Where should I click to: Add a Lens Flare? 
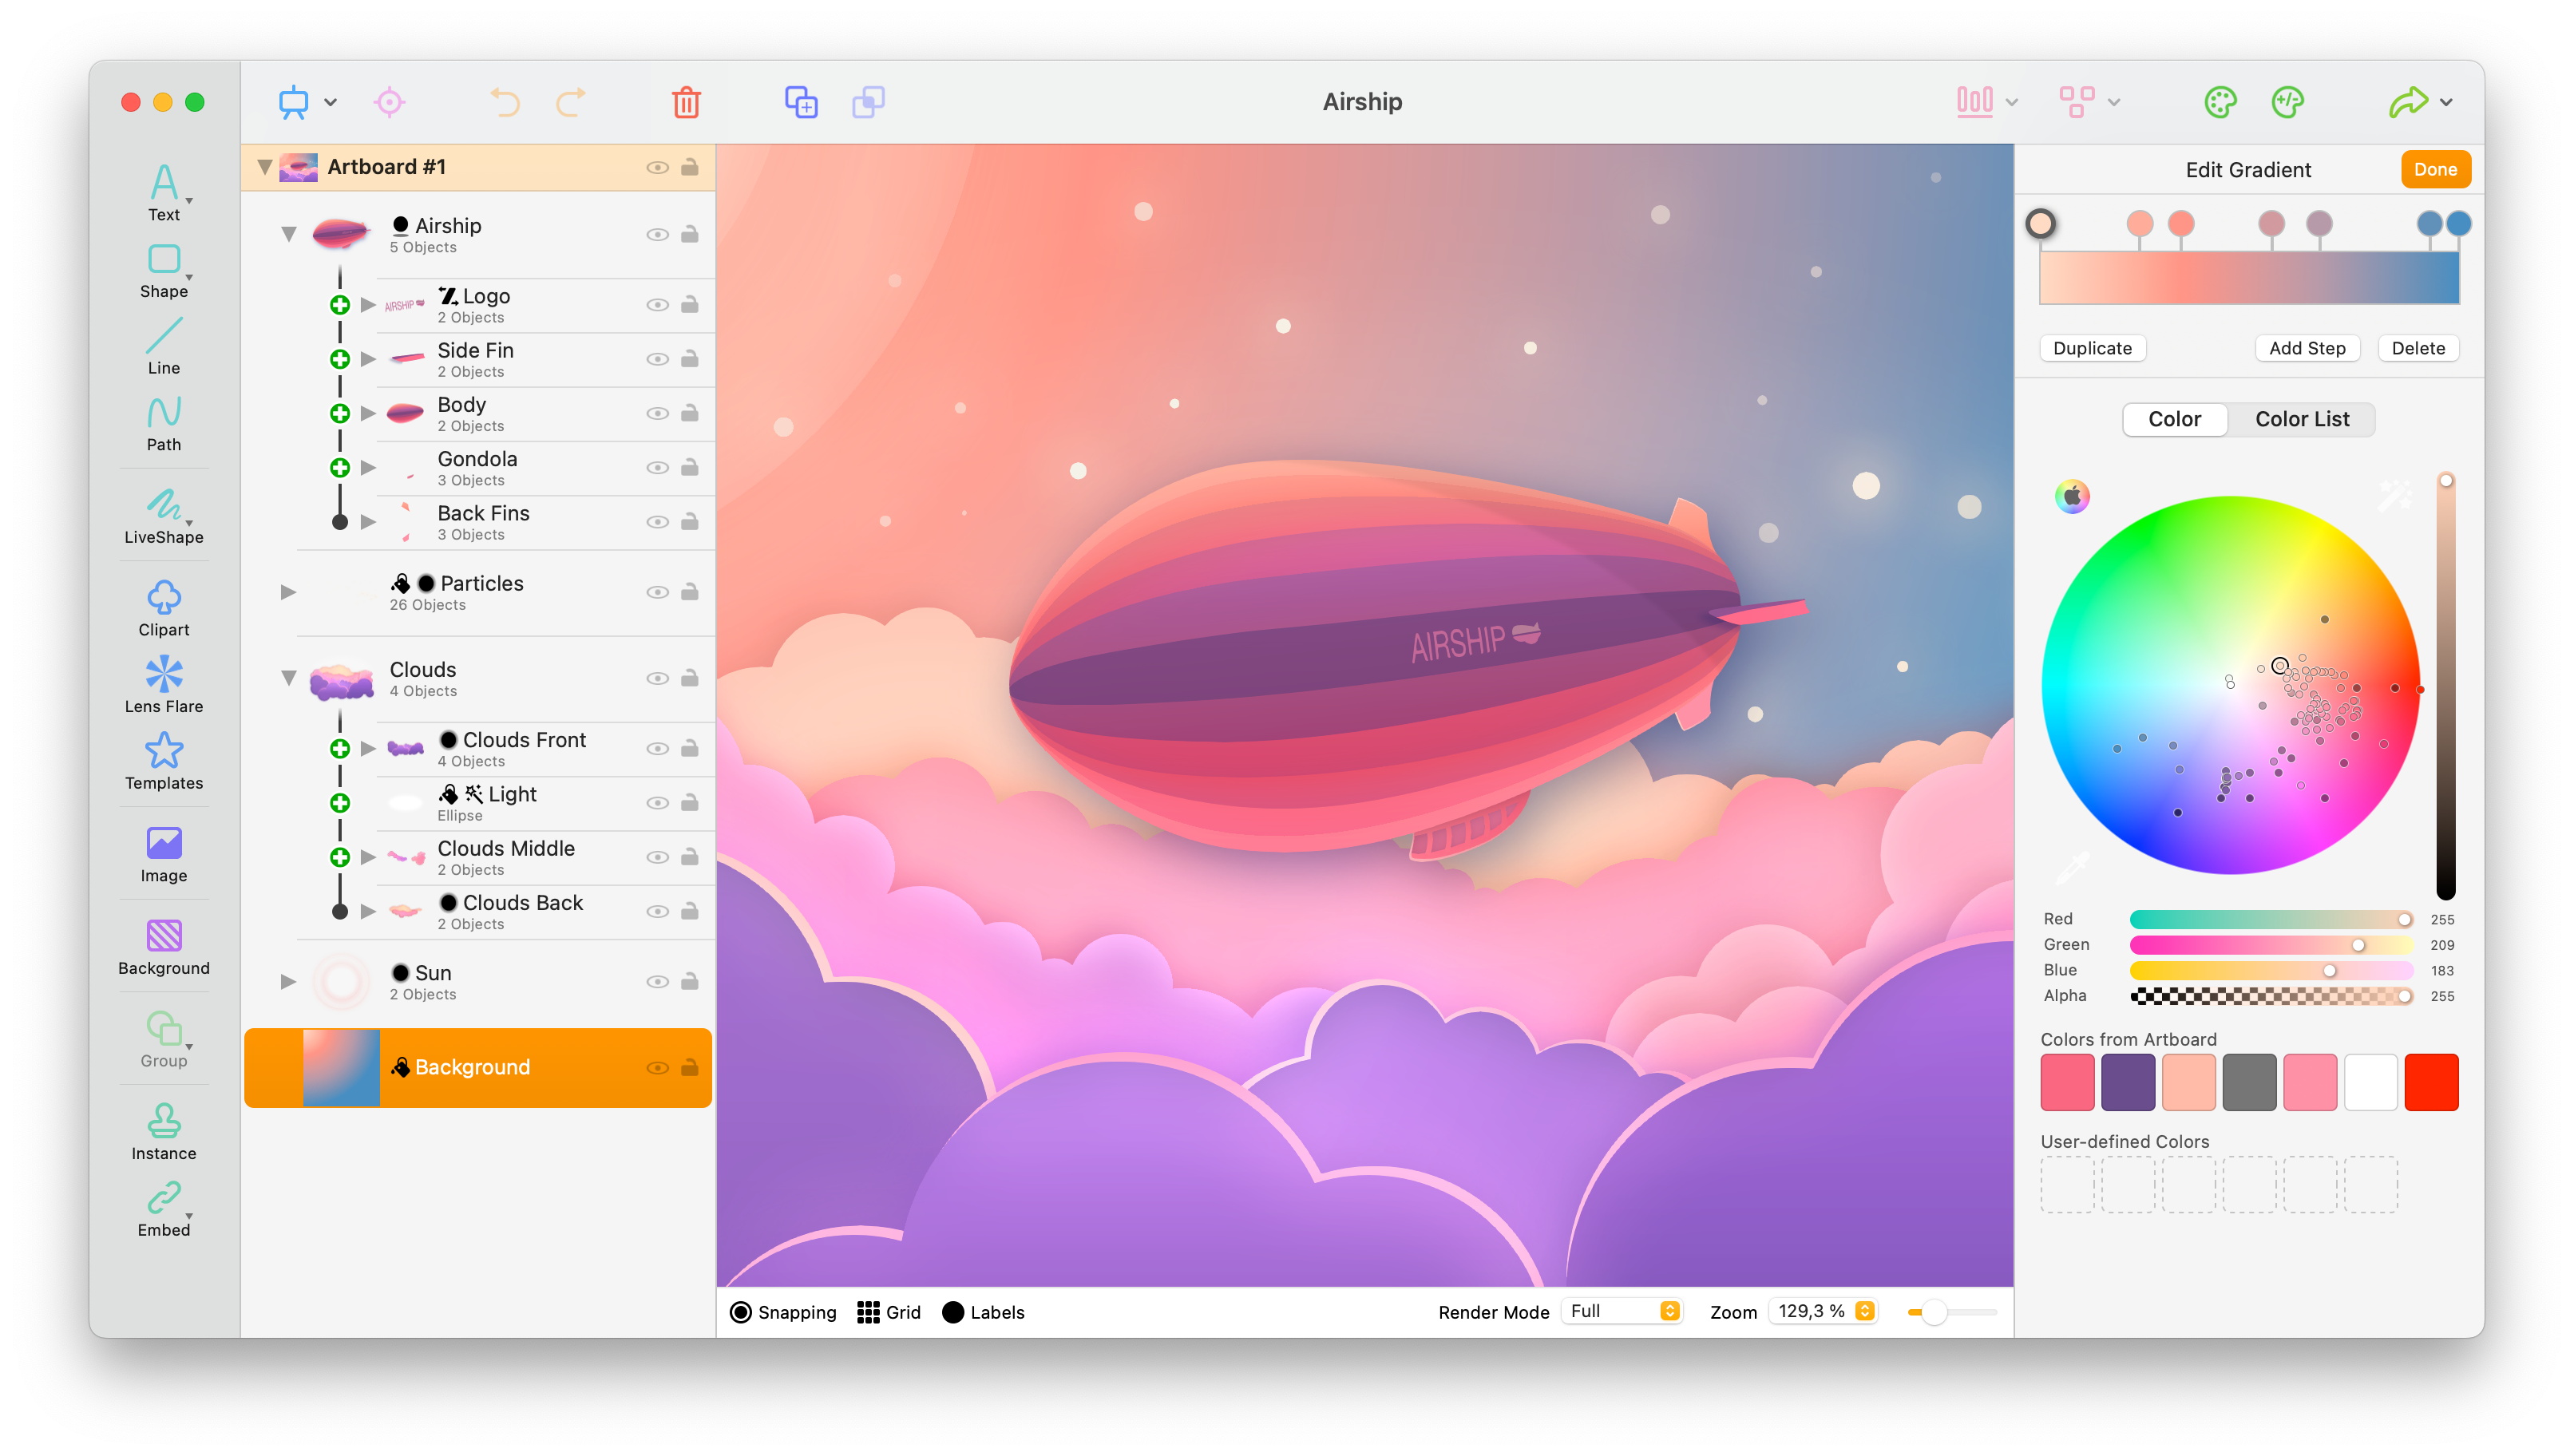point(164,685)
